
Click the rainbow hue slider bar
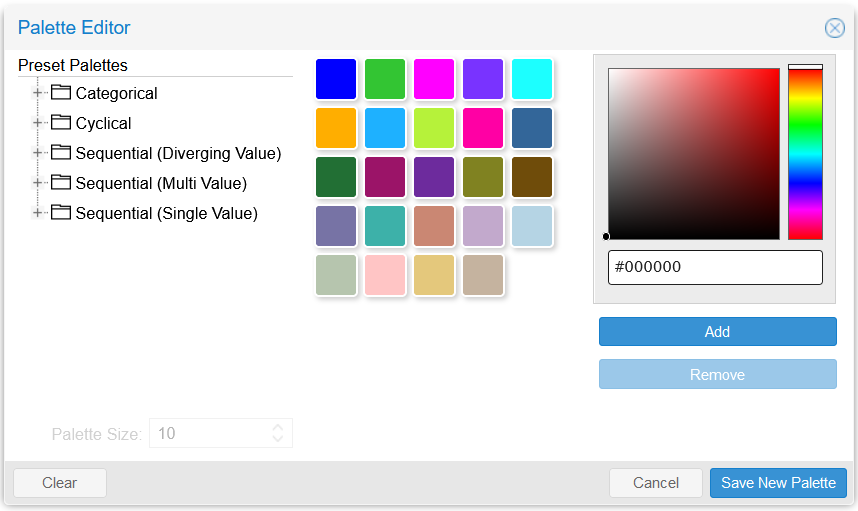(805, 153)
